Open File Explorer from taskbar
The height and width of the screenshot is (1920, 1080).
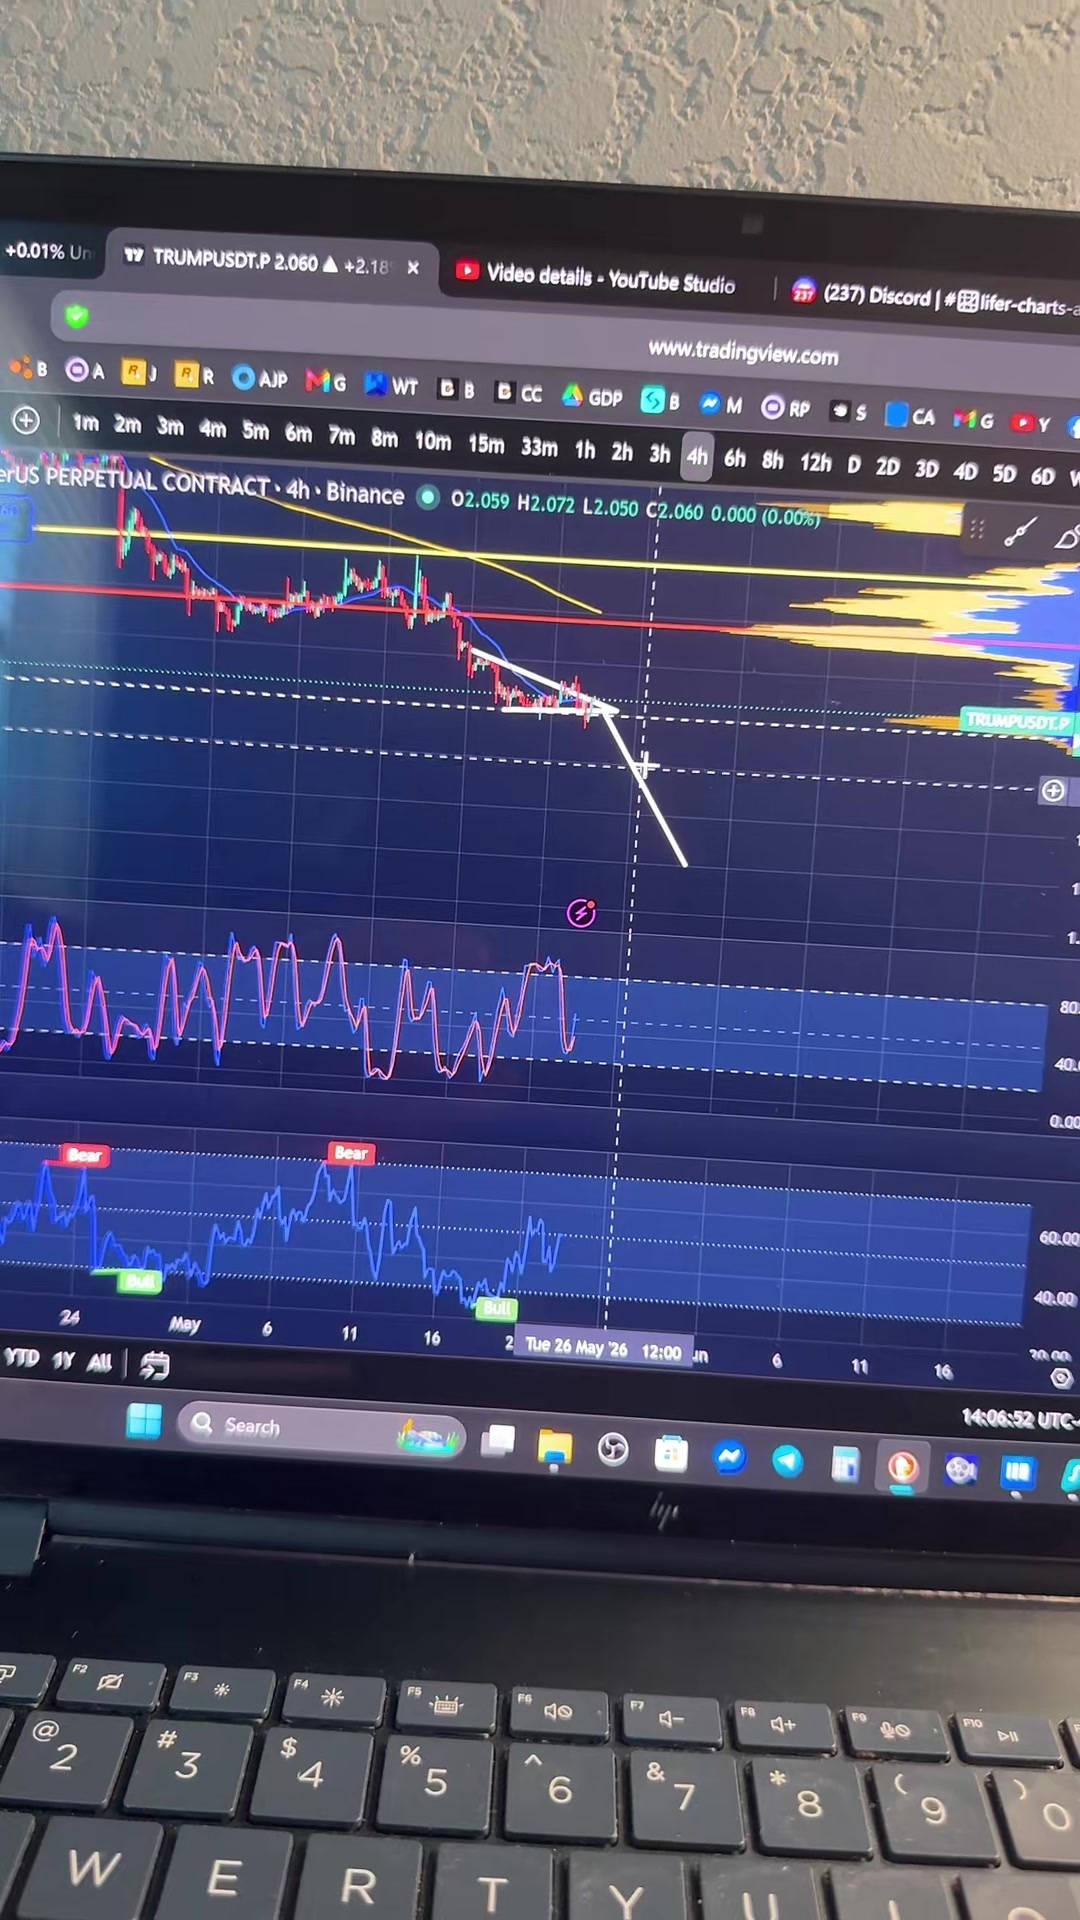tap(554, 1446)
